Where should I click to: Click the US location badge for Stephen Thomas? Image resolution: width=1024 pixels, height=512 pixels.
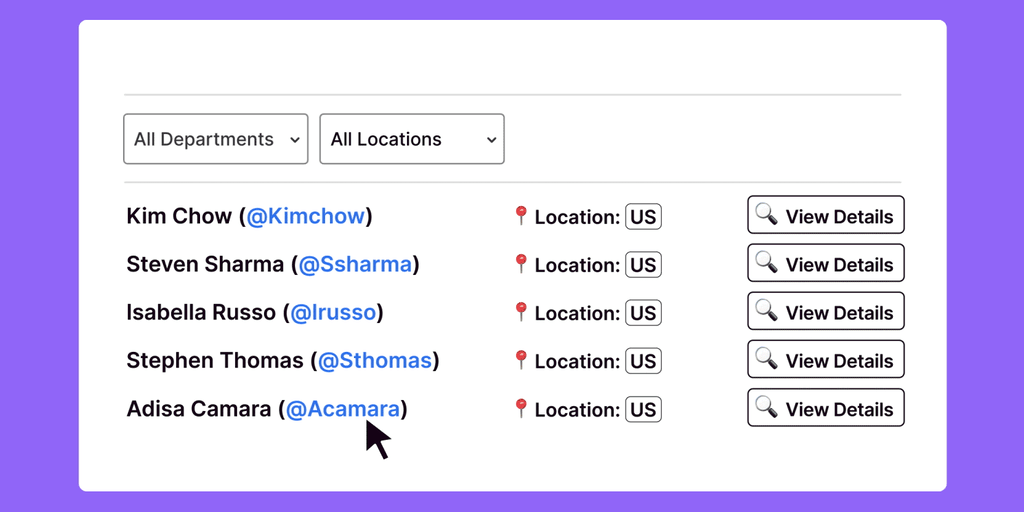643,361
